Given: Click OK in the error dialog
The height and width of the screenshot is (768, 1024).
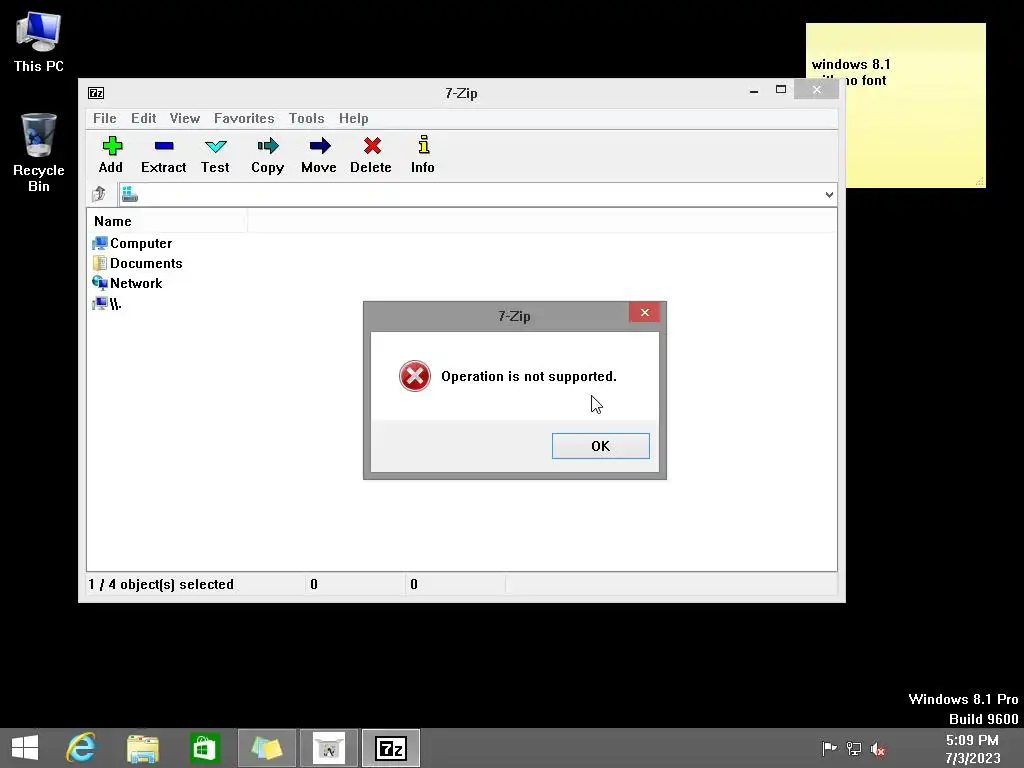Looking at the screenshot, I should coord(600,446).
